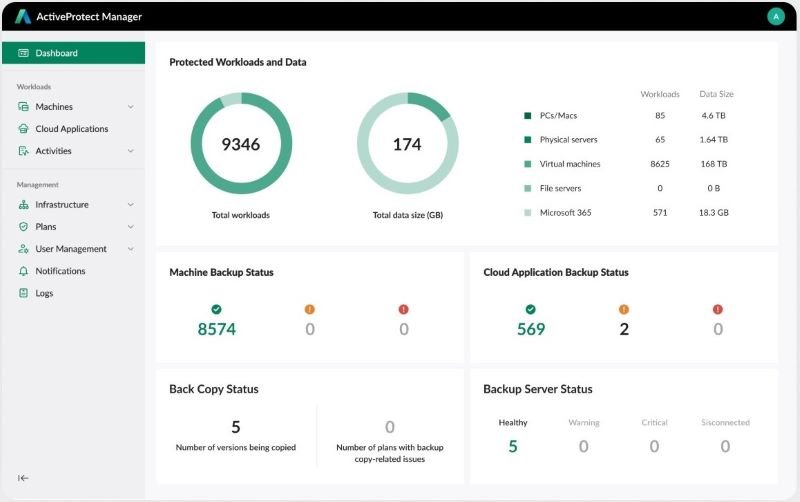Click orange warning icon under Cloud Application Backup Status
Viewport: 800px width, 502px height.
[624, 309]
